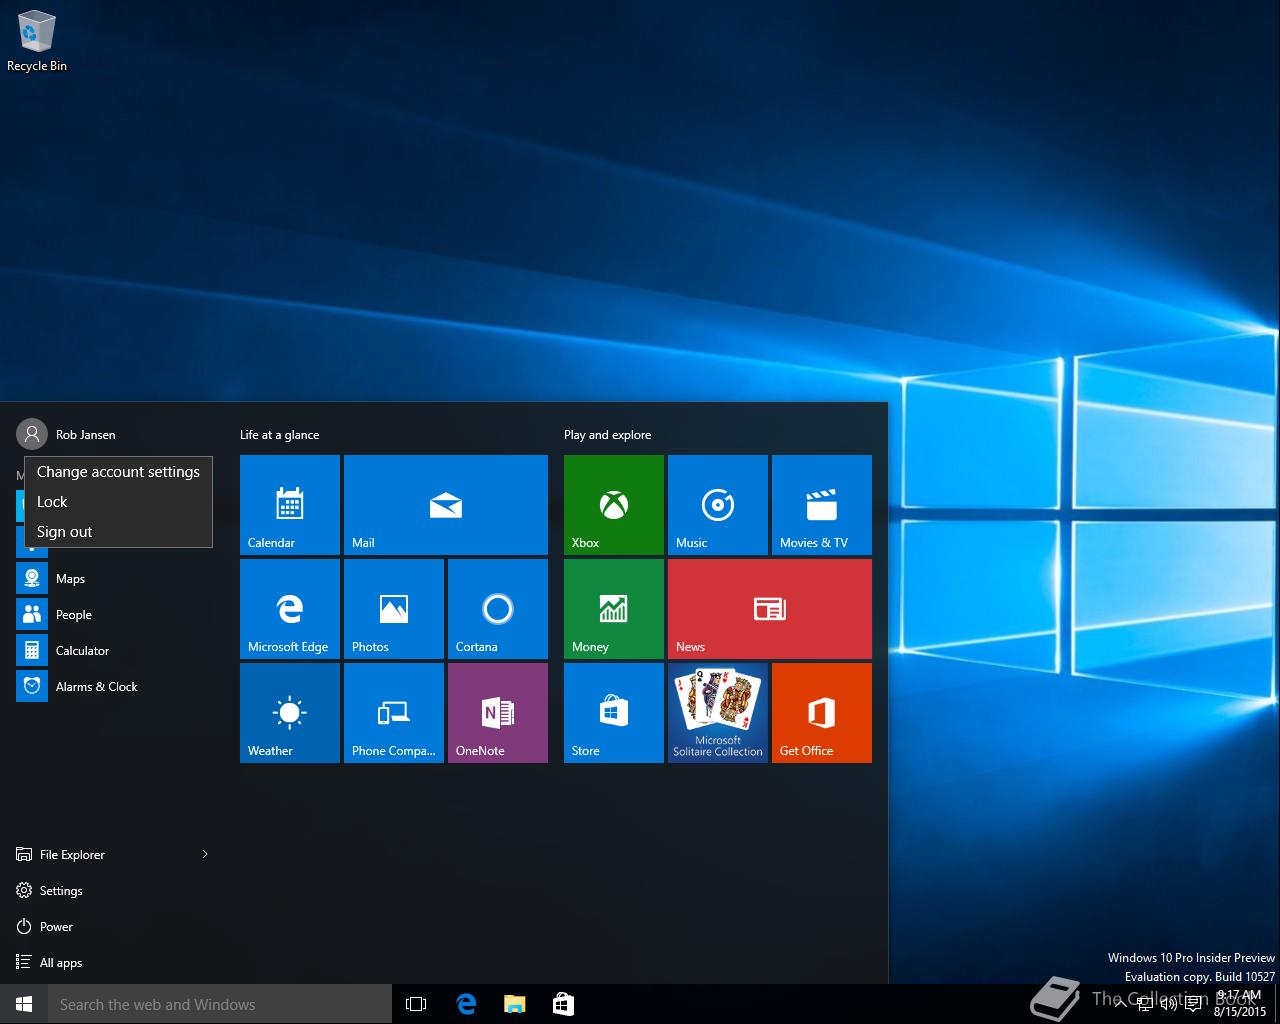The width and height of the screenshot is (1280, 1024).
Task: Open People from the app list
Action: 114,615
